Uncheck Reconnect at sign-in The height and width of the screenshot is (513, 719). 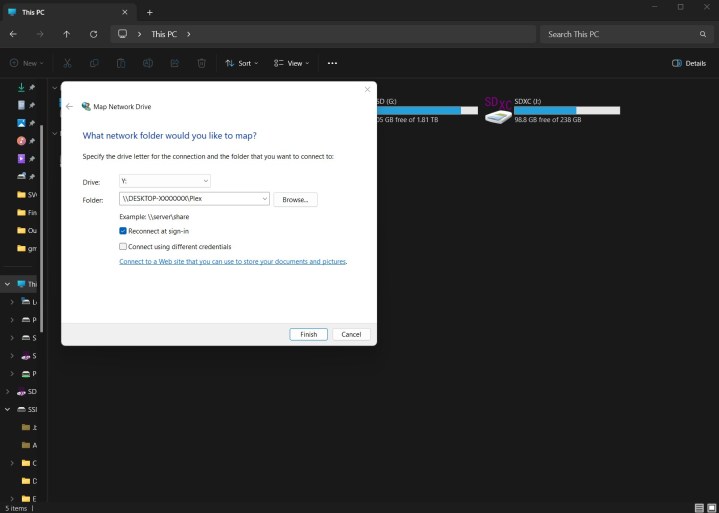coord(123,231)
